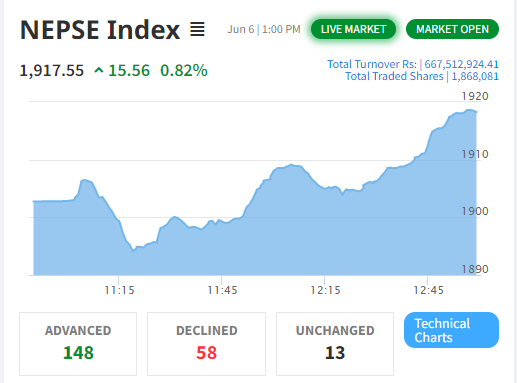Click the UNCHANGED 13 box
Viewport: 517px width, 383px height.
tap(335, 344)
